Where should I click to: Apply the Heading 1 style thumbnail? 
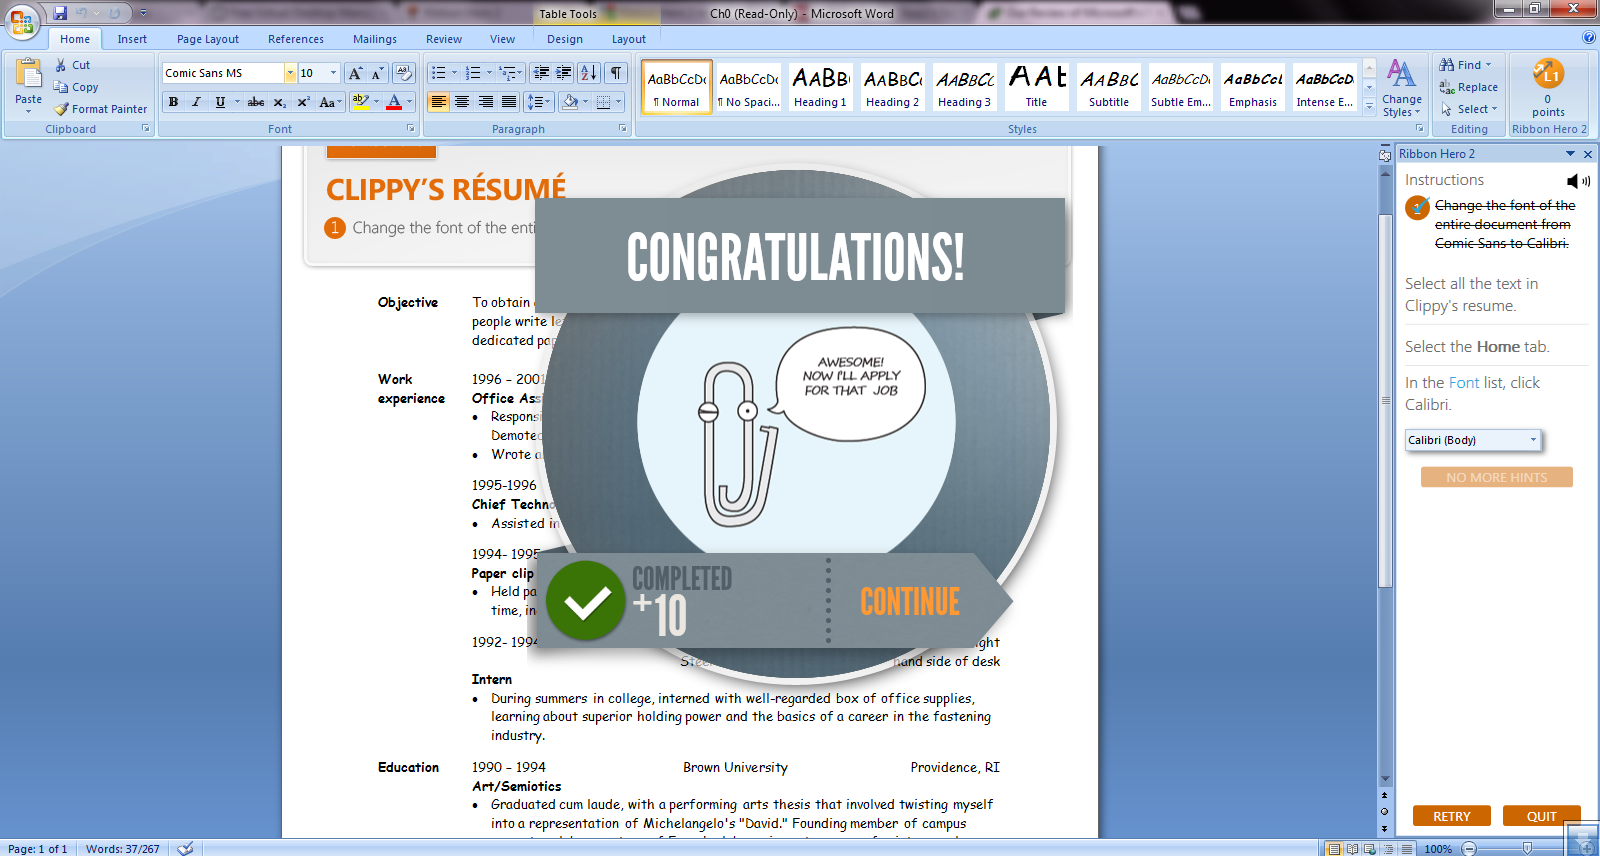coord(820,87)
